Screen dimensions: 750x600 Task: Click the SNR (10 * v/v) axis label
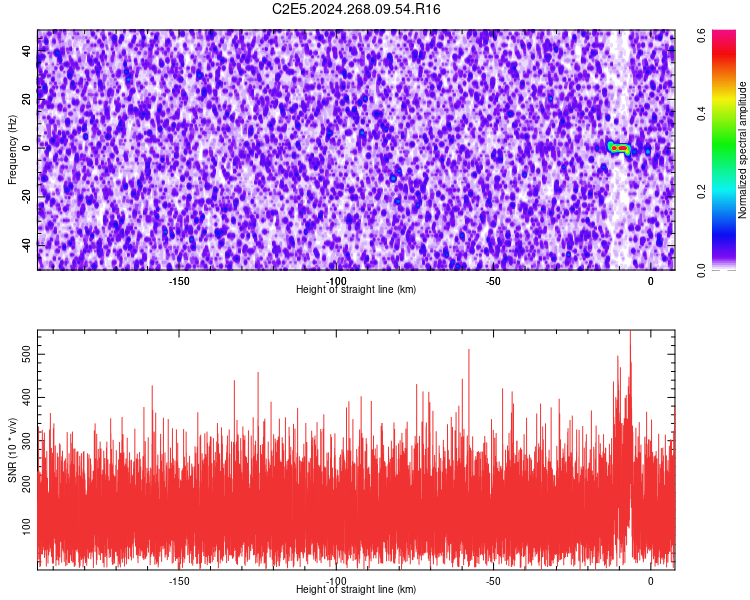(12, 450)
